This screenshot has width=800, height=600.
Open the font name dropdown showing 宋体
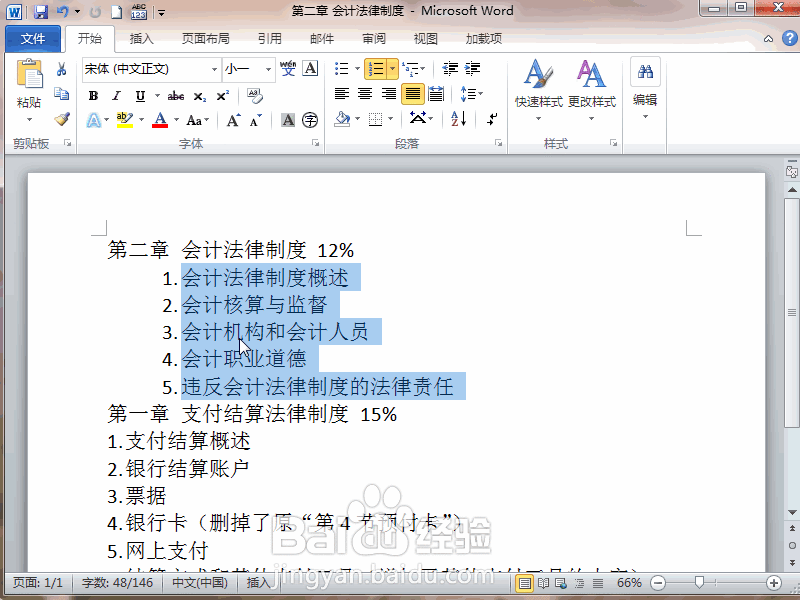pyautogui.click(x=214, y=69)
